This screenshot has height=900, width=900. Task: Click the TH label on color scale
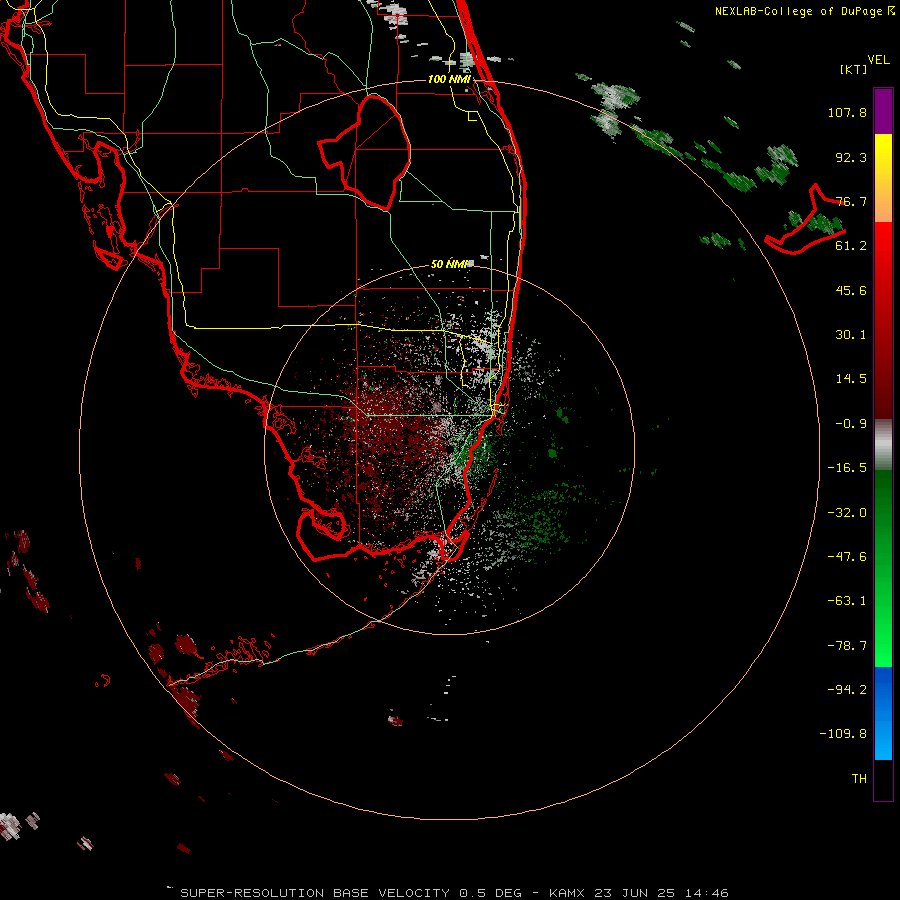[x=859, y=779]
